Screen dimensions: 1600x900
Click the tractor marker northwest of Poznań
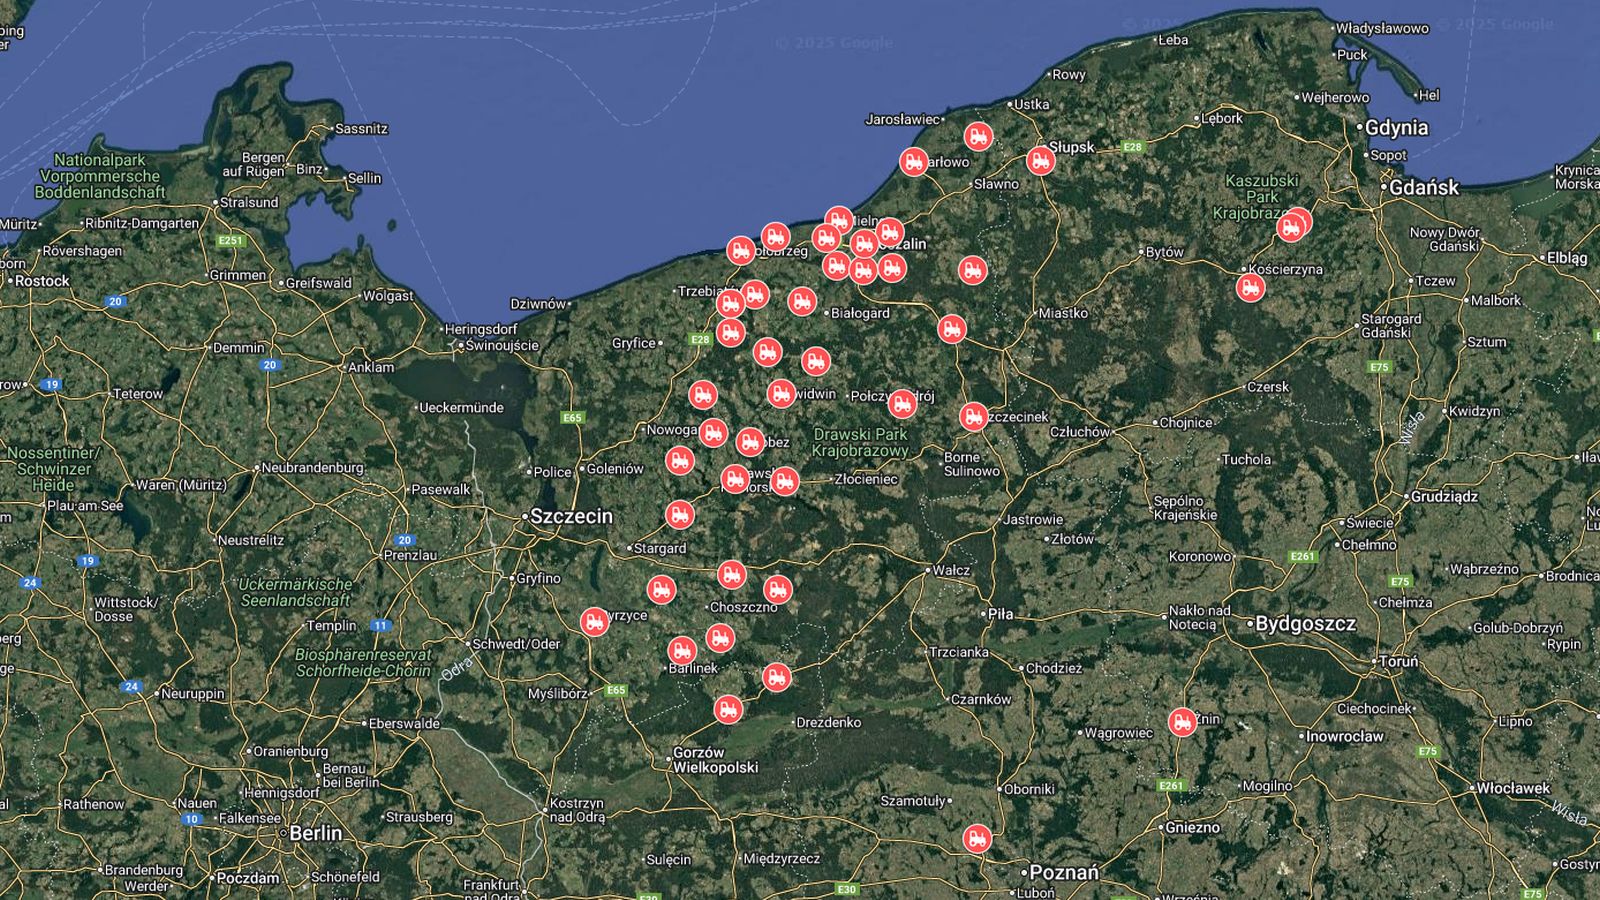(x=977, y=838)
